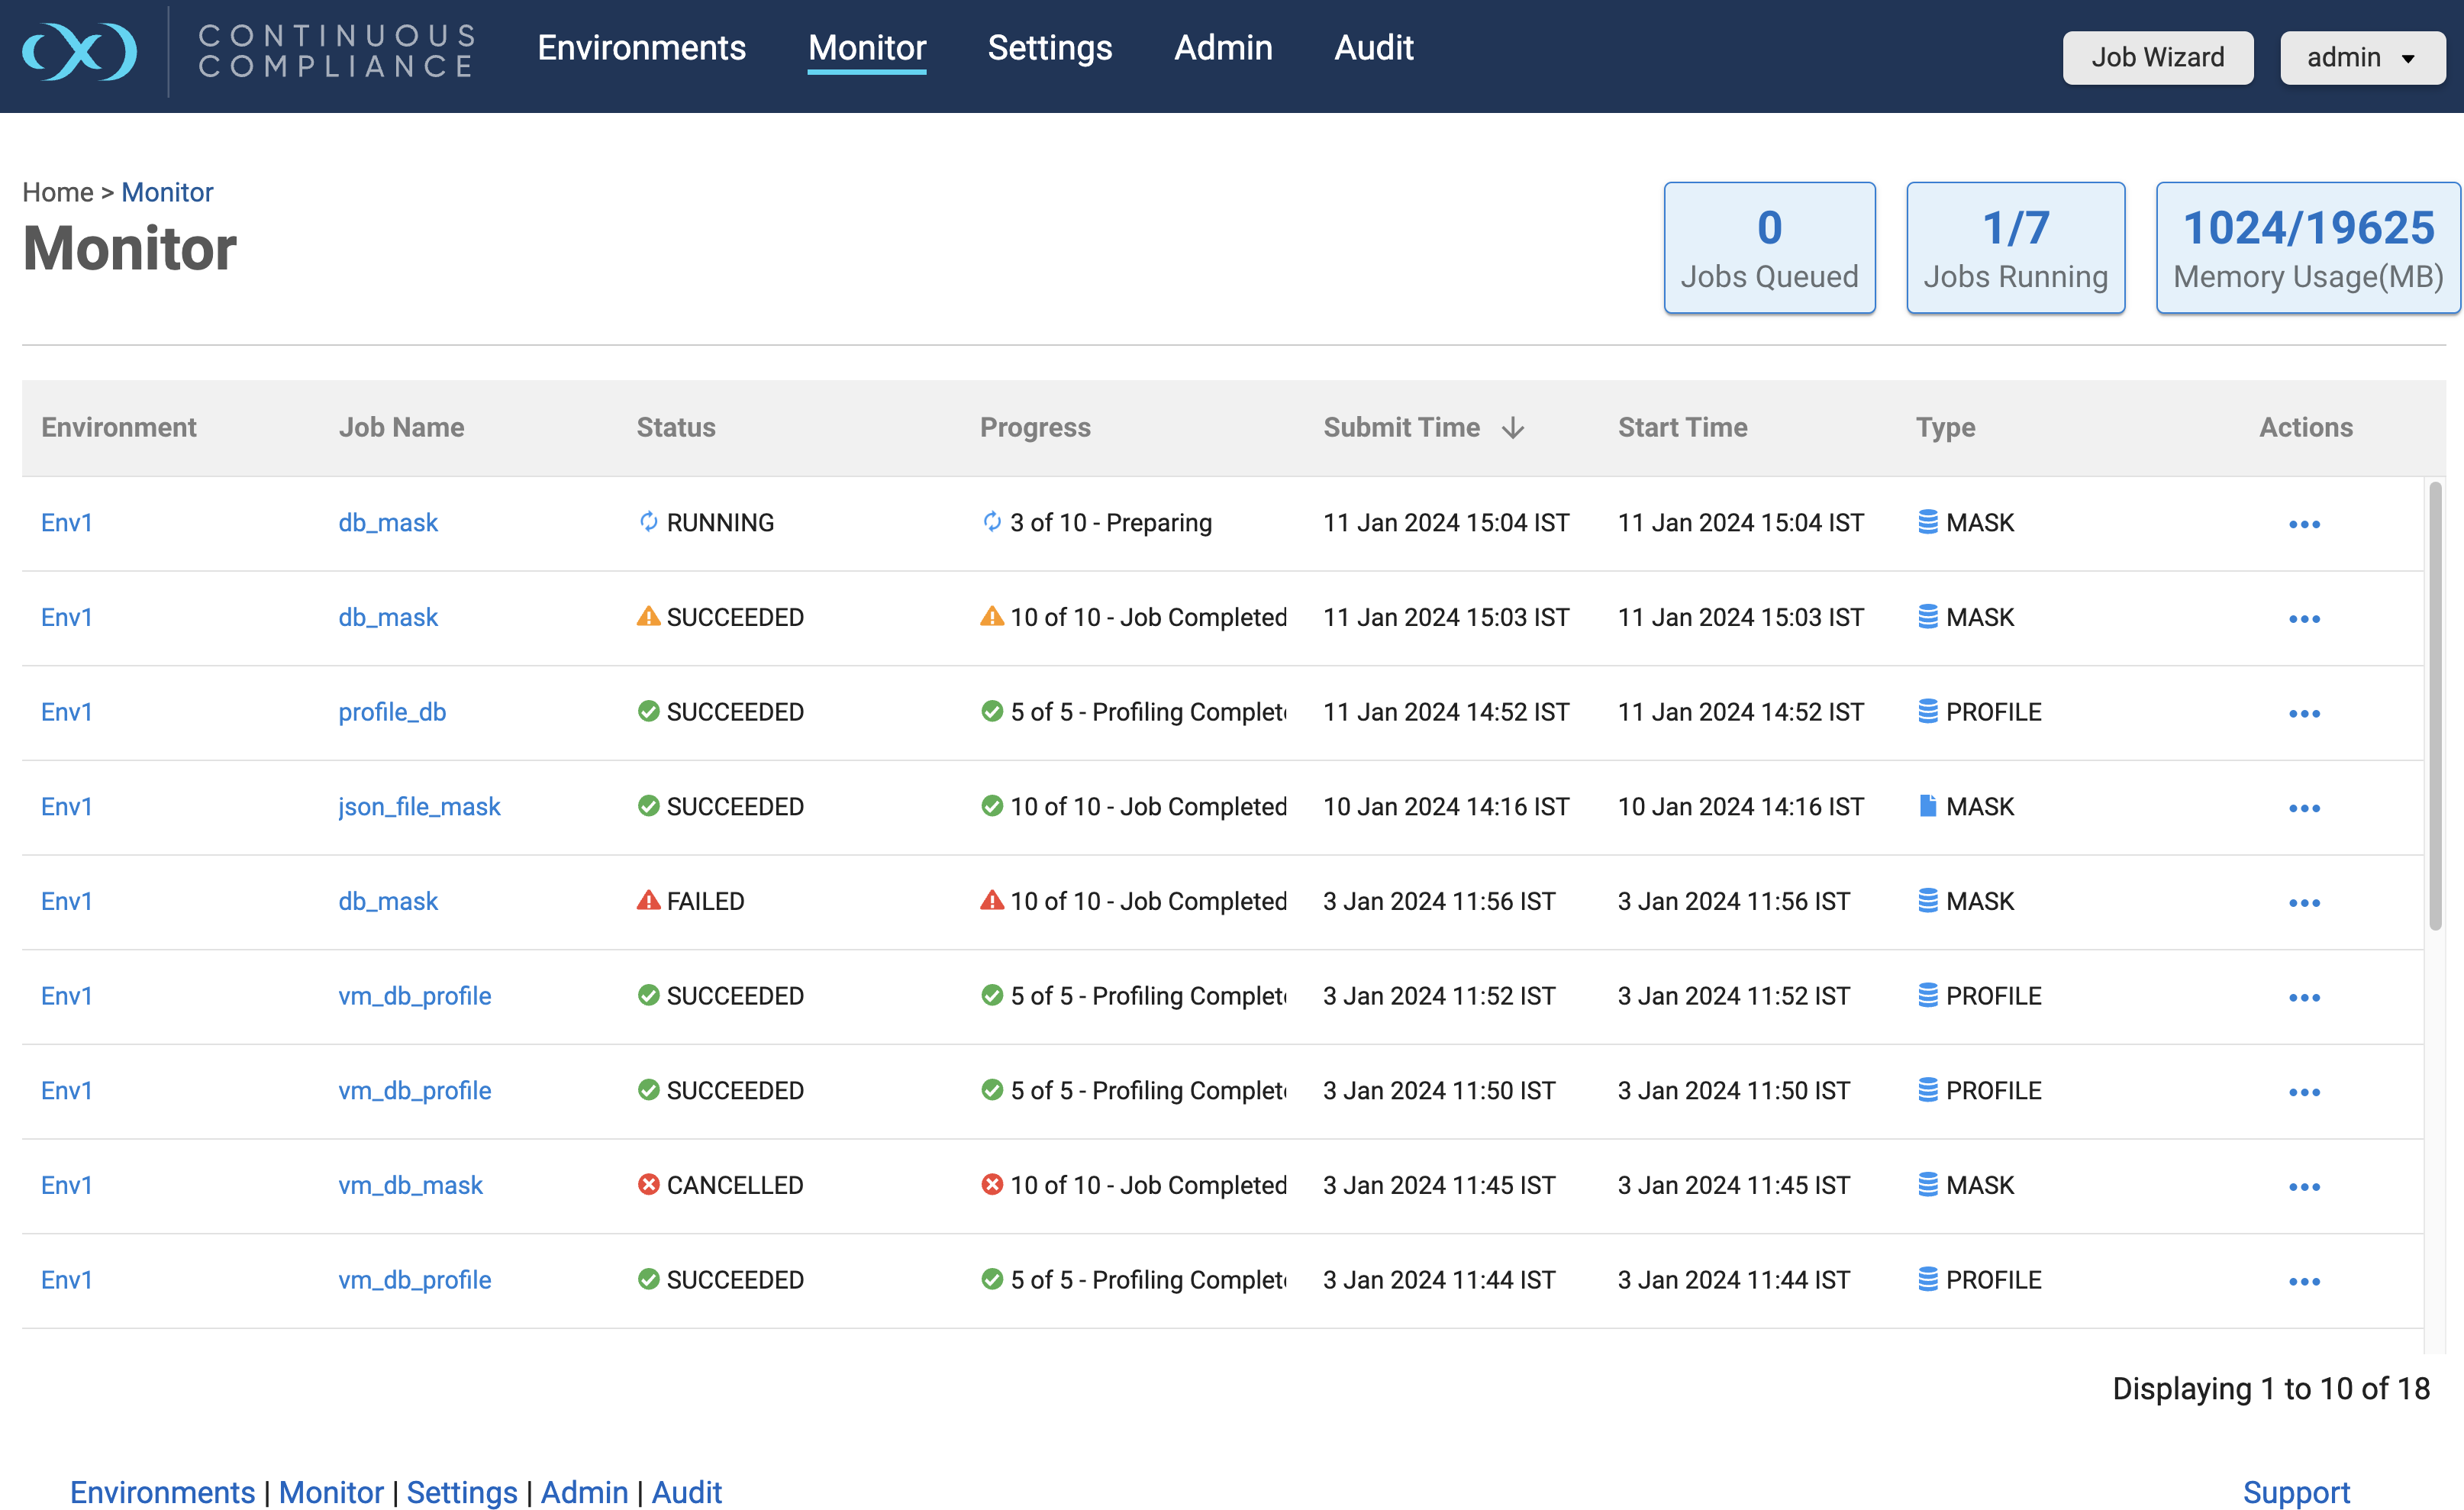Click the Jobs Queued counter card
Image resolution: width=2464 pixels, height=1510 pixels.
click(x=1769, y=248)
